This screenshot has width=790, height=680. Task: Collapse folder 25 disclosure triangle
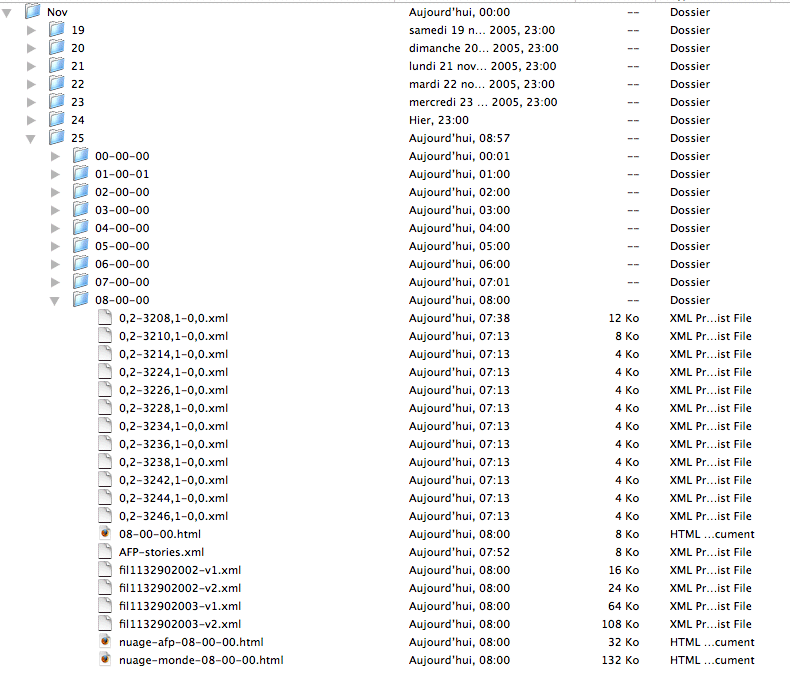pyautogui.click(x=31, y=139)
